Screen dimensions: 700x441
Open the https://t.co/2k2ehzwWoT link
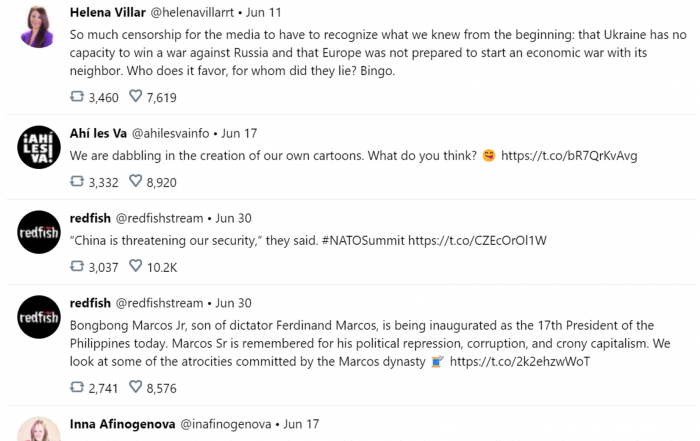point(520,362)
